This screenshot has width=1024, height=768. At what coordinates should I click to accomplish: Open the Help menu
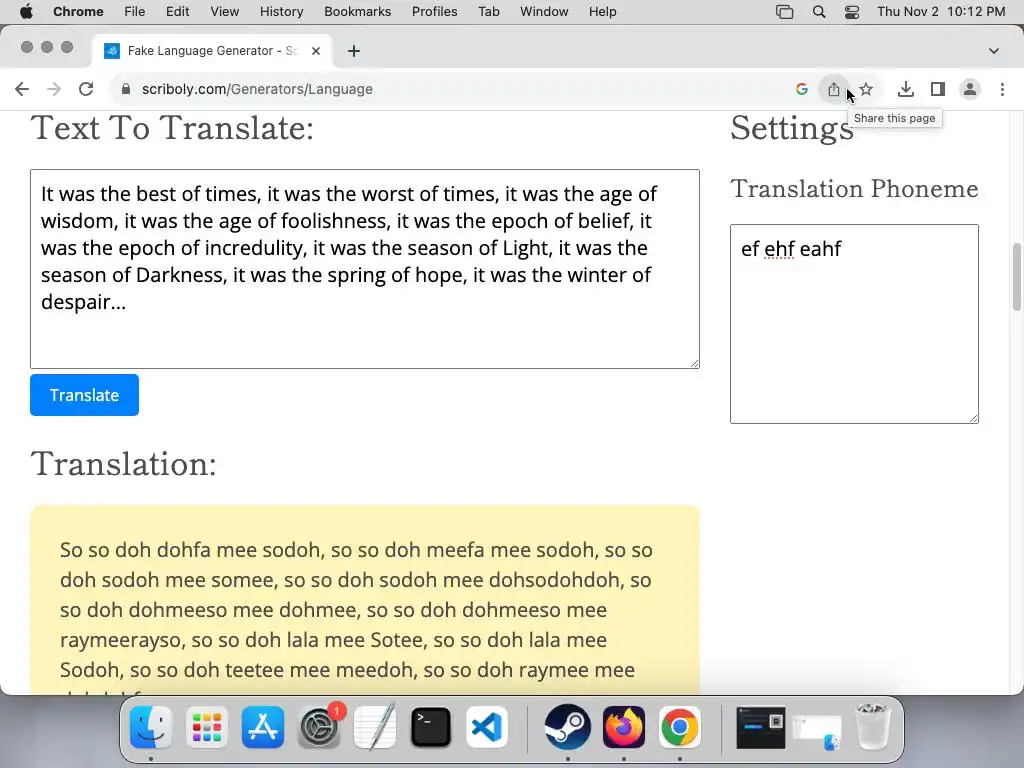click(602, 12)
